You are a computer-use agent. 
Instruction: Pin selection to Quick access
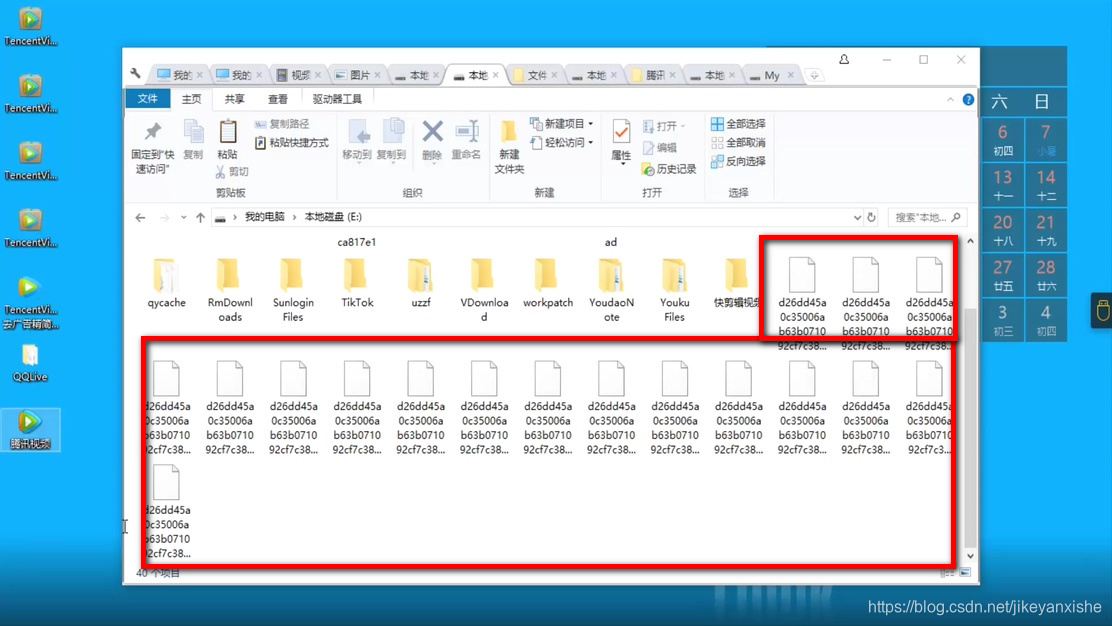(x=152, y=147)
